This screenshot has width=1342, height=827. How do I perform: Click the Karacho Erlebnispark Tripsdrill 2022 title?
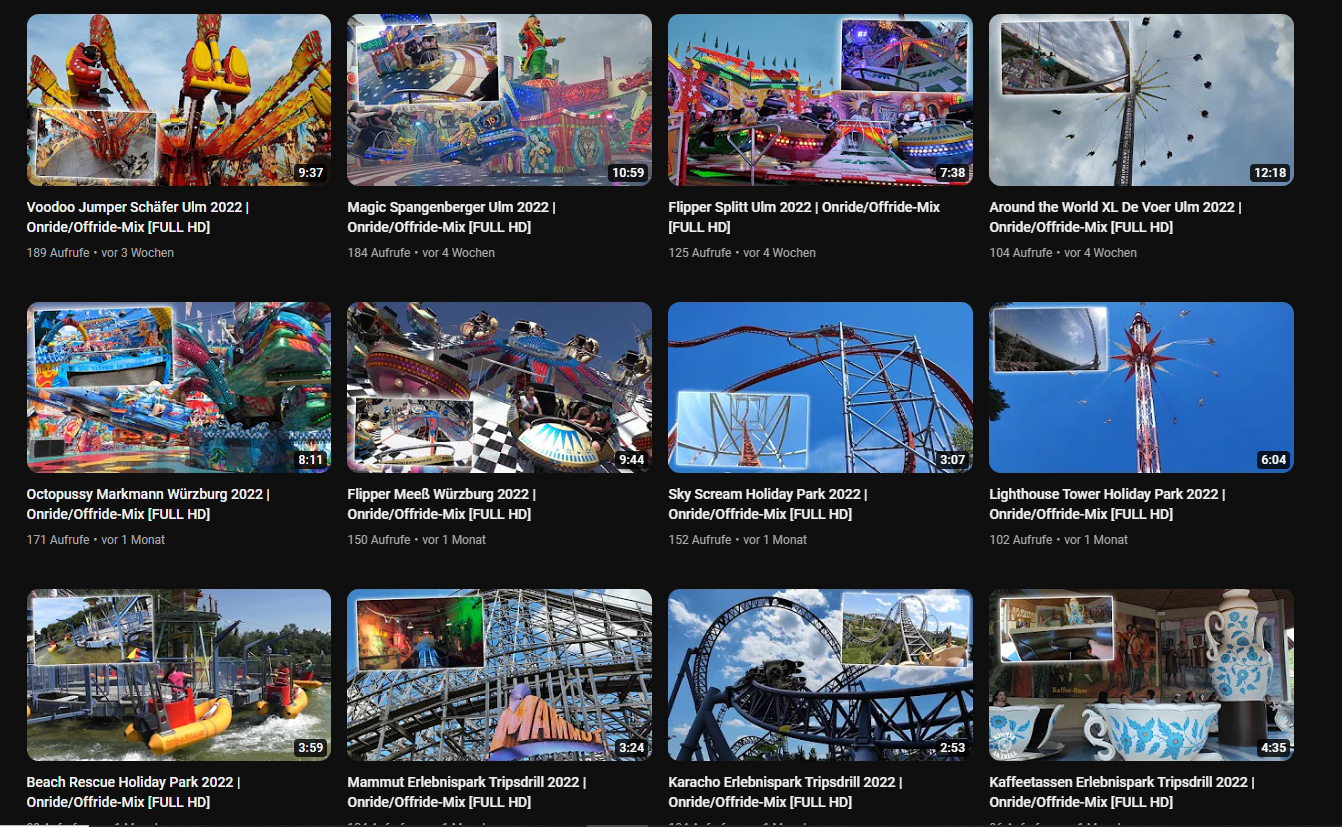(785, 792)
